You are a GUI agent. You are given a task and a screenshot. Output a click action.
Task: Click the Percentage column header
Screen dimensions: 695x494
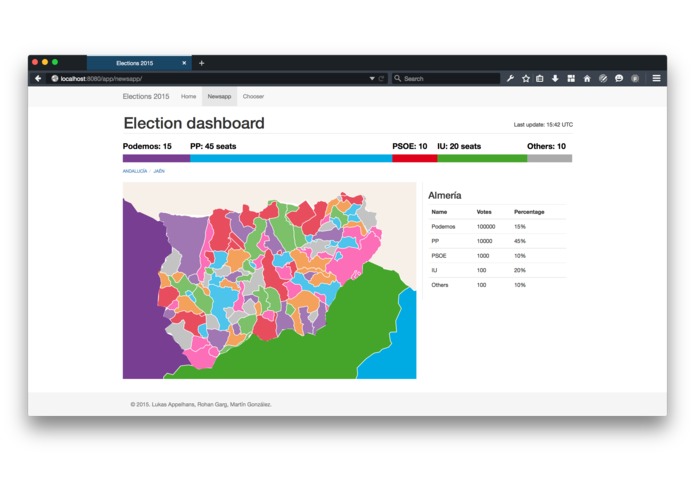pos(529,212)
